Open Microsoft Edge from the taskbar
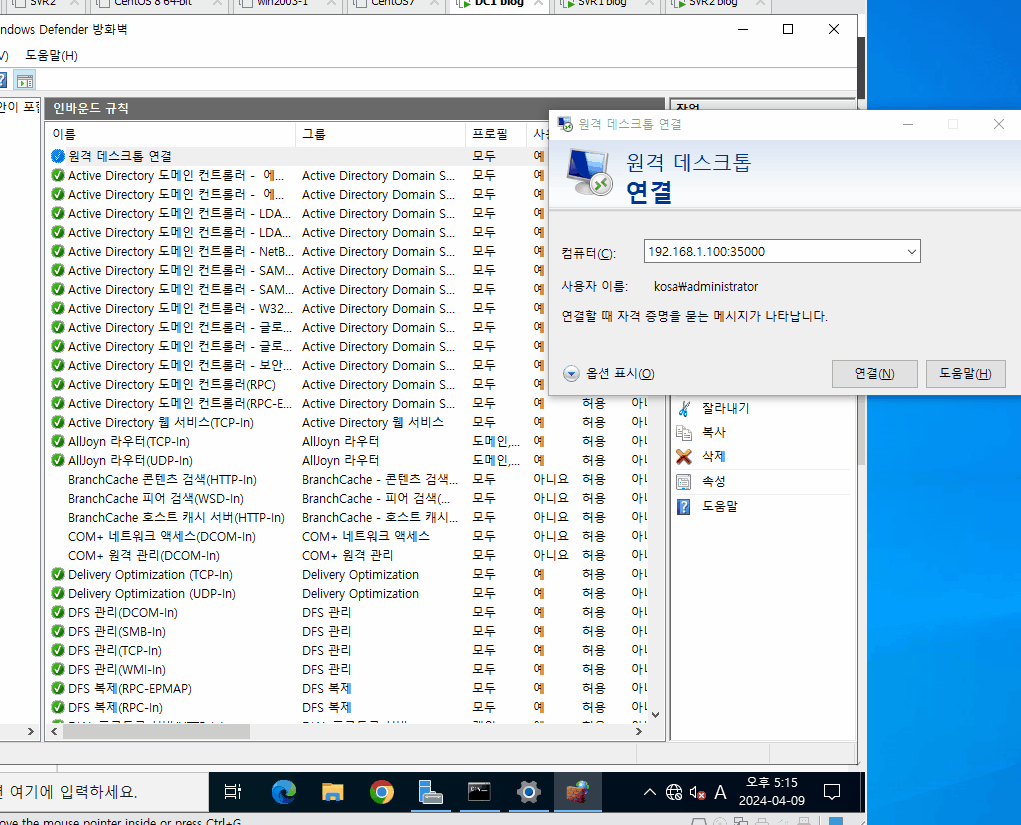Viewport: 1021px width, 825px height. 283,792
